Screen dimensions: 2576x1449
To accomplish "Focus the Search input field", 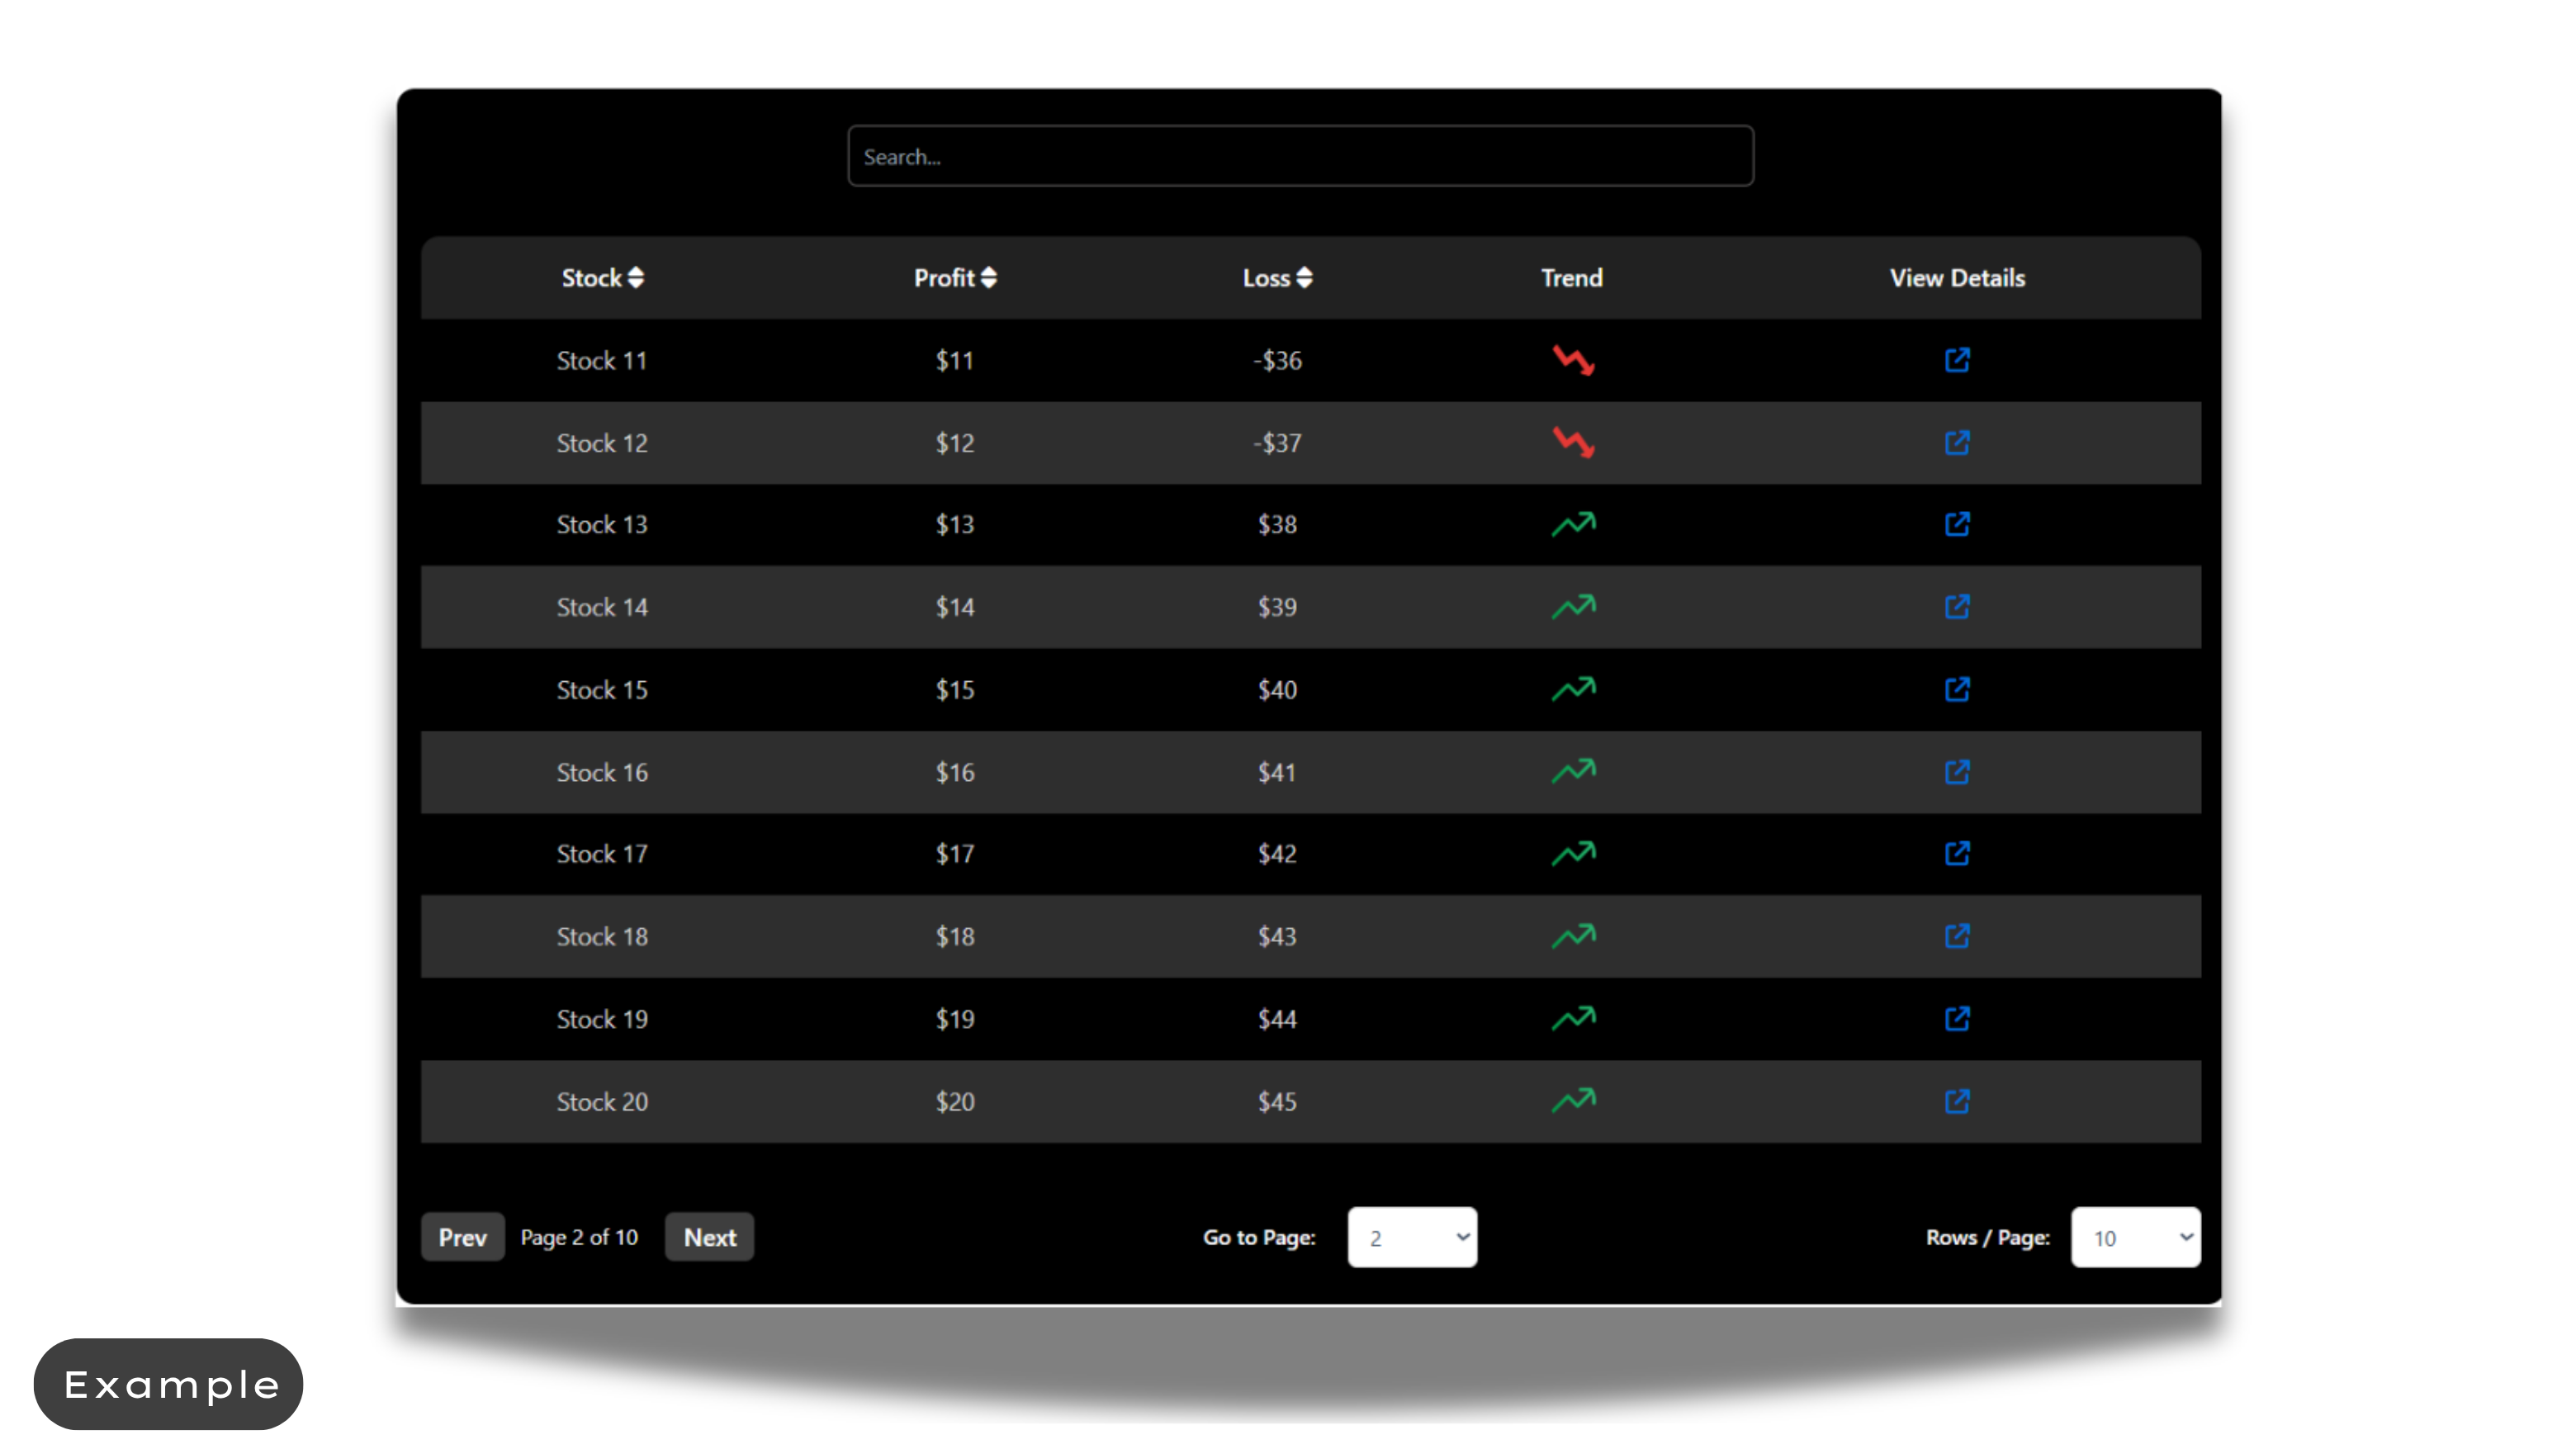I will [1300, 156].
